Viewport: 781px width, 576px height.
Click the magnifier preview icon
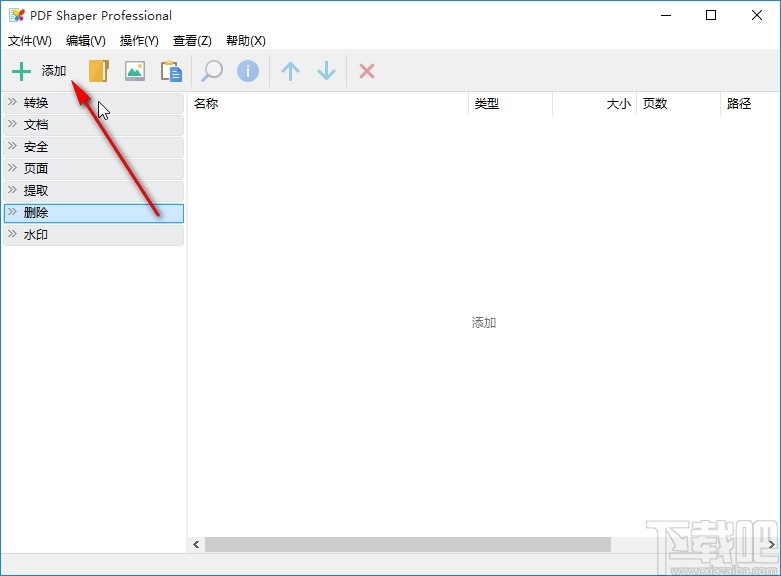pyautogui.click(x=212, y=71)
